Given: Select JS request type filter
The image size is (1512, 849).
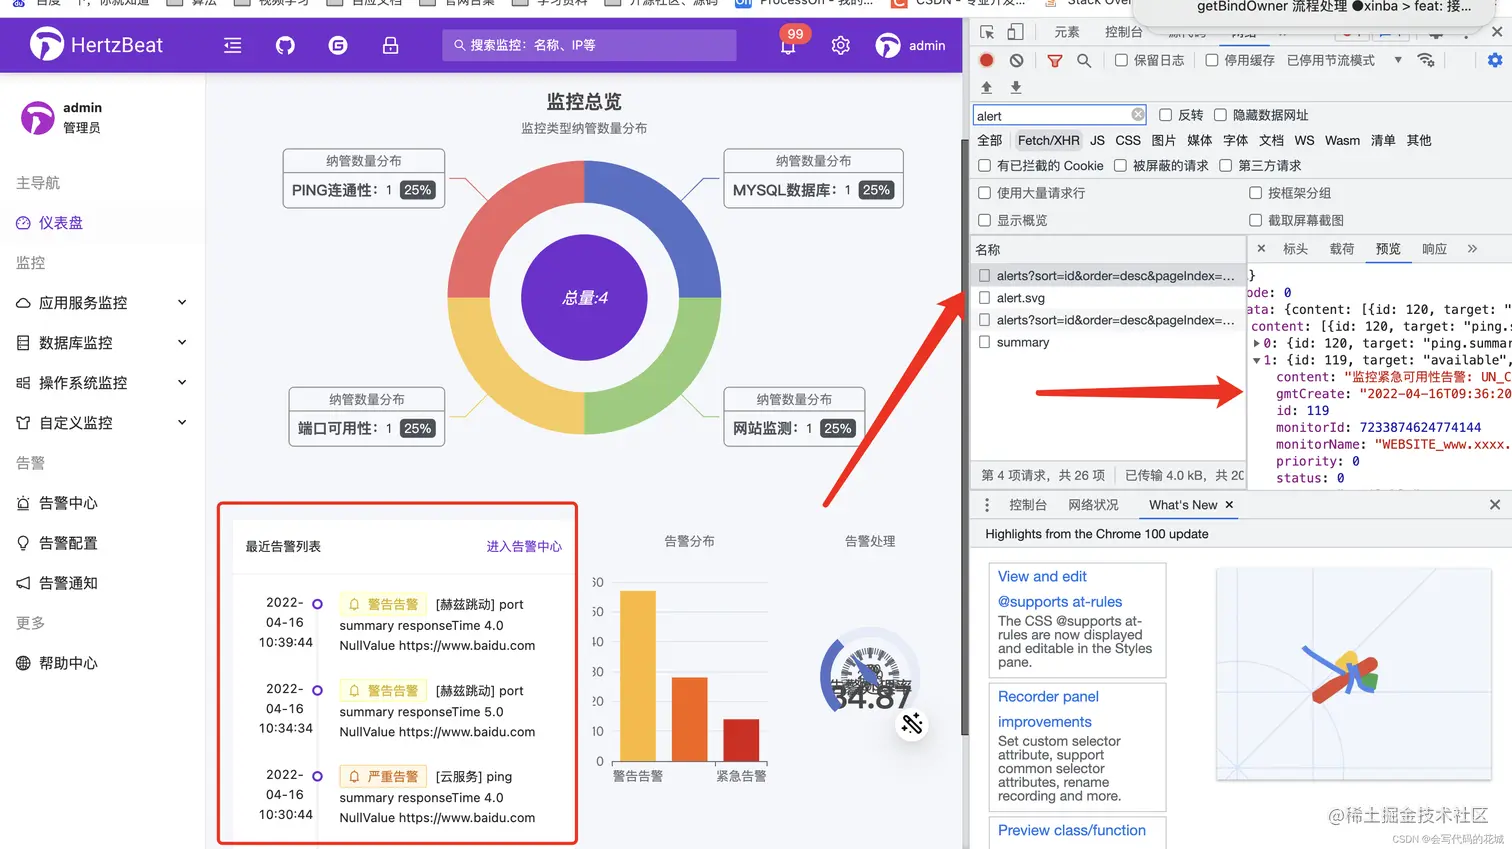Looking at the screenshot, I should 1097,140.
